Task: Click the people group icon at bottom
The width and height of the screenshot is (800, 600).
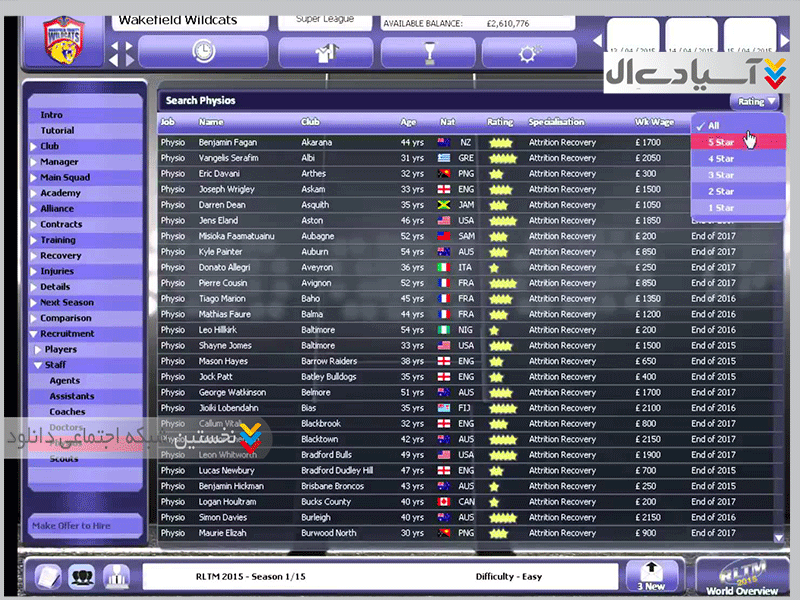Action: click(x=84, y=576)
